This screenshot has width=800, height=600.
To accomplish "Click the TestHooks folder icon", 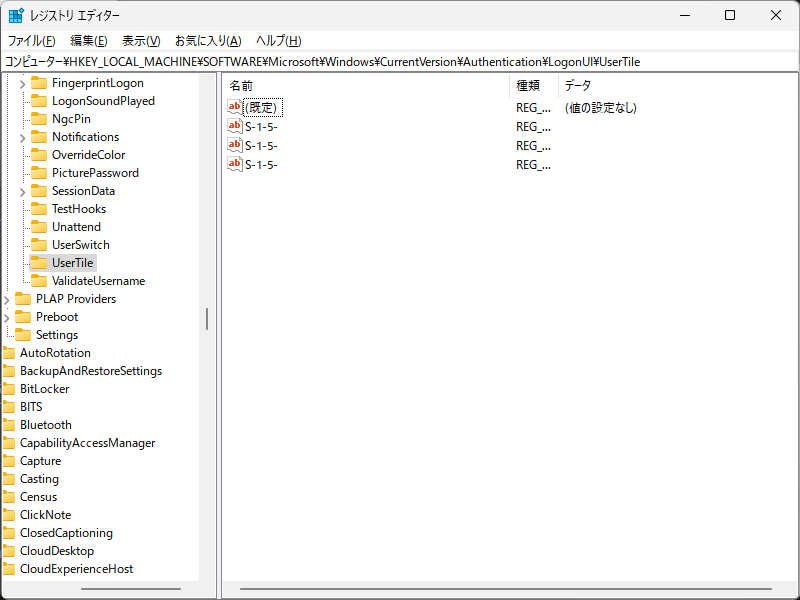I will [39, 209].
